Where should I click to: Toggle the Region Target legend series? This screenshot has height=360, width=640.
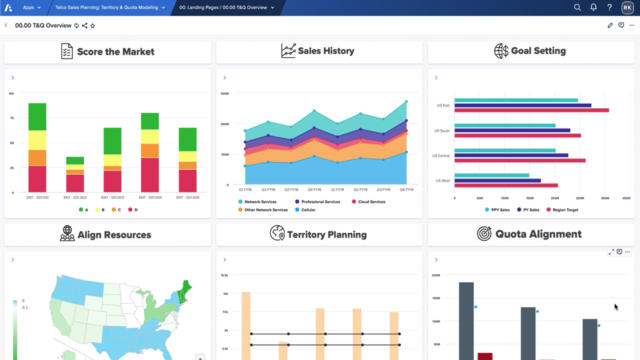(562, 209)
